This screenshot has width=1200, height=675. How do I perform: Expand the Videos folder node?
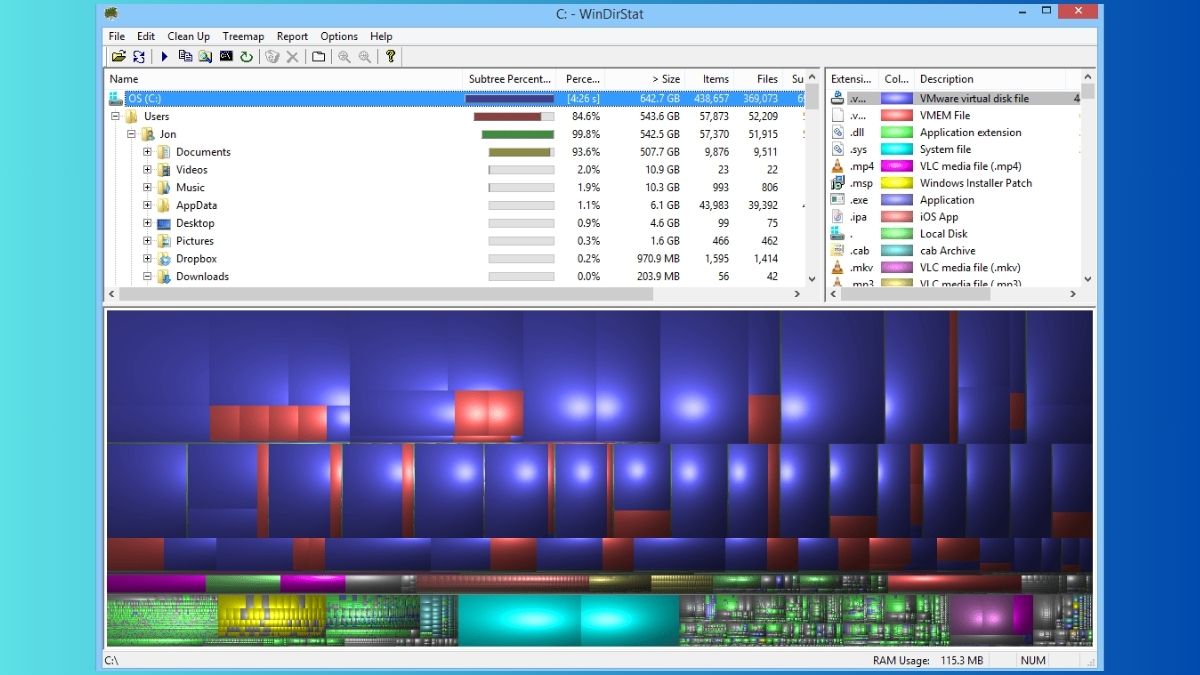[x=147, y=170]
